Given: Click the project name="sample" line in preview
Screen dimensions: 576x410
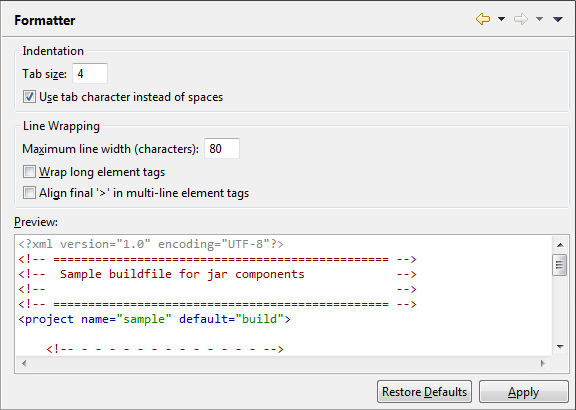Looking at the screenshot, I should click(155, 319).
